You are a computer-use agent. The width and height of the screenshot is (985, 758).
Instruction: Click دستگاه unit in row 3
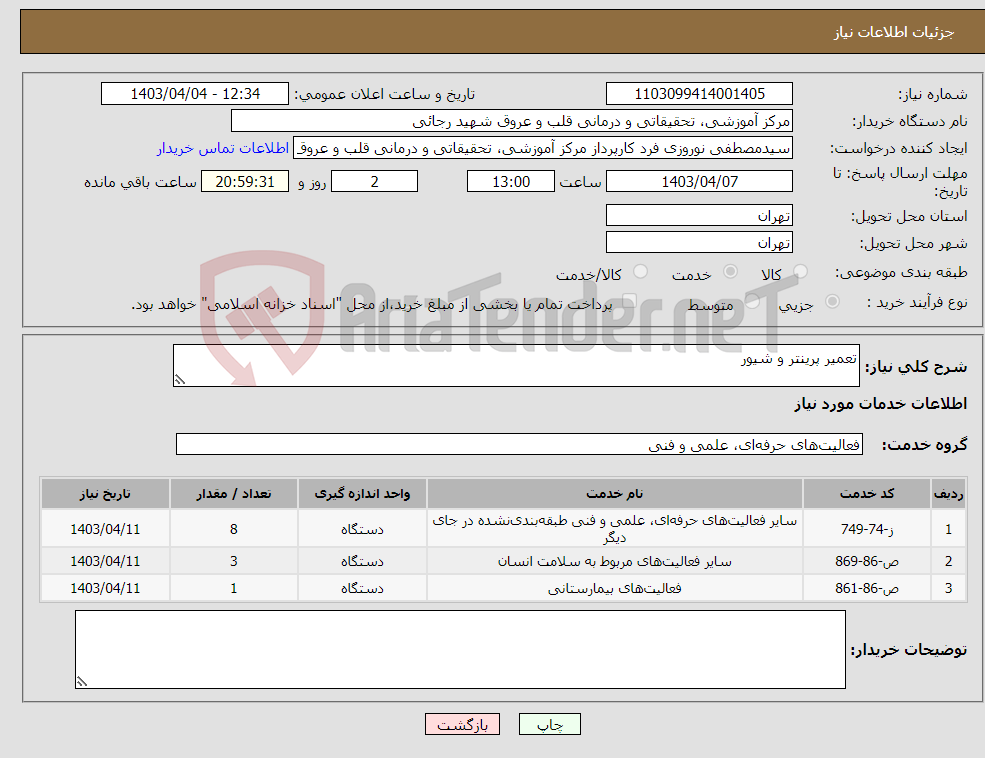pos(362,588)
